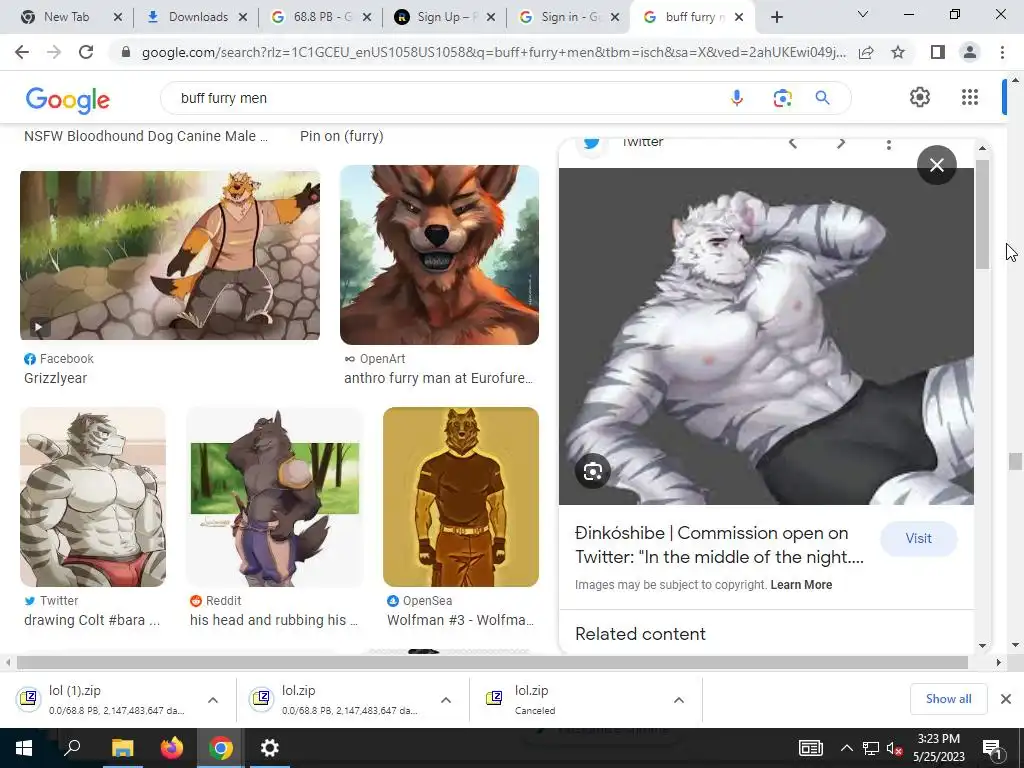Click the browser forward arrow

tap(54, 52)
